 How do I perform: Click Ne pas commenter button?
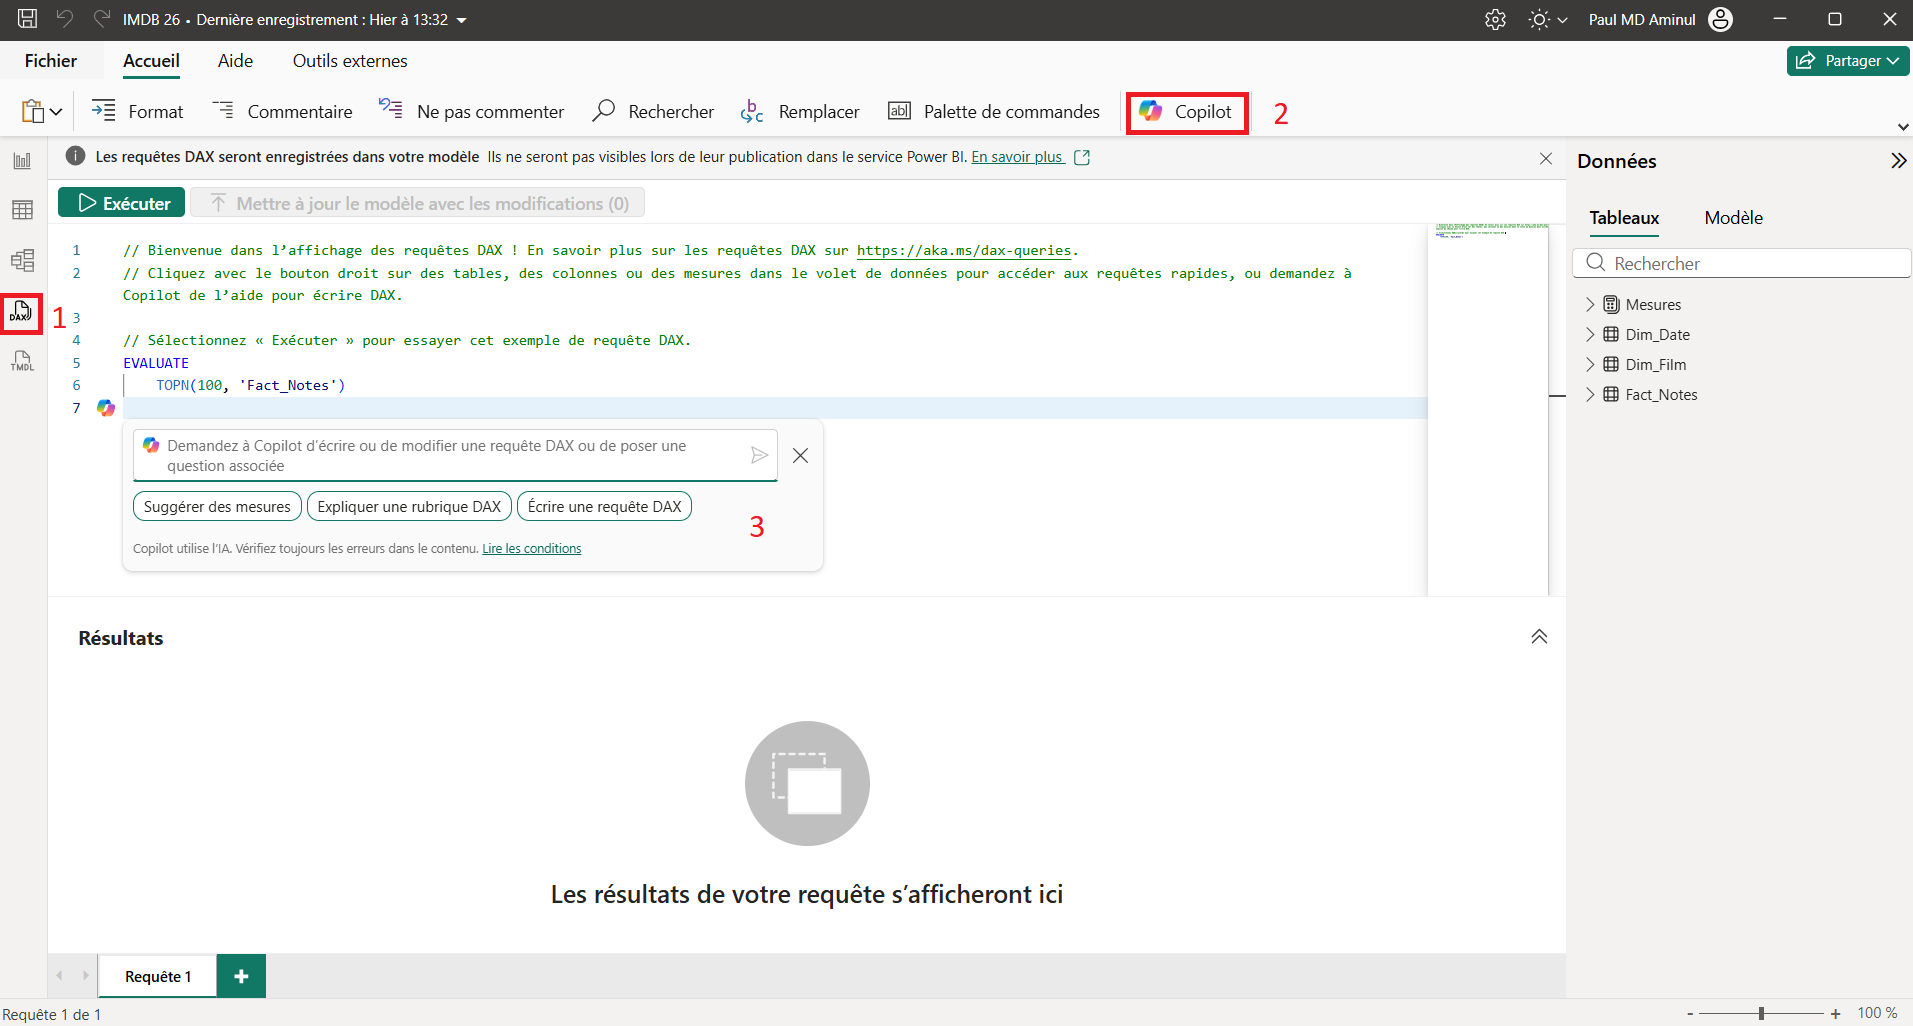471,111
